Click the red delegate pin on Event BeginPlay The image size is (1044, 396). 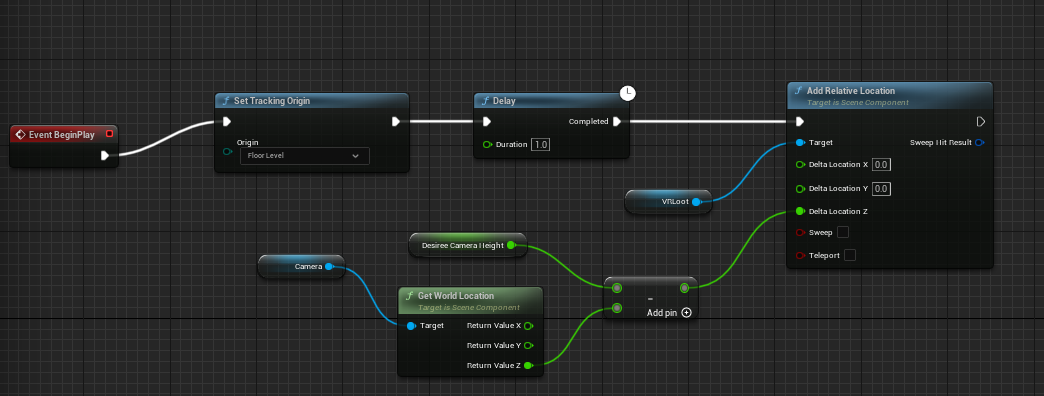[x=109, y=134]
